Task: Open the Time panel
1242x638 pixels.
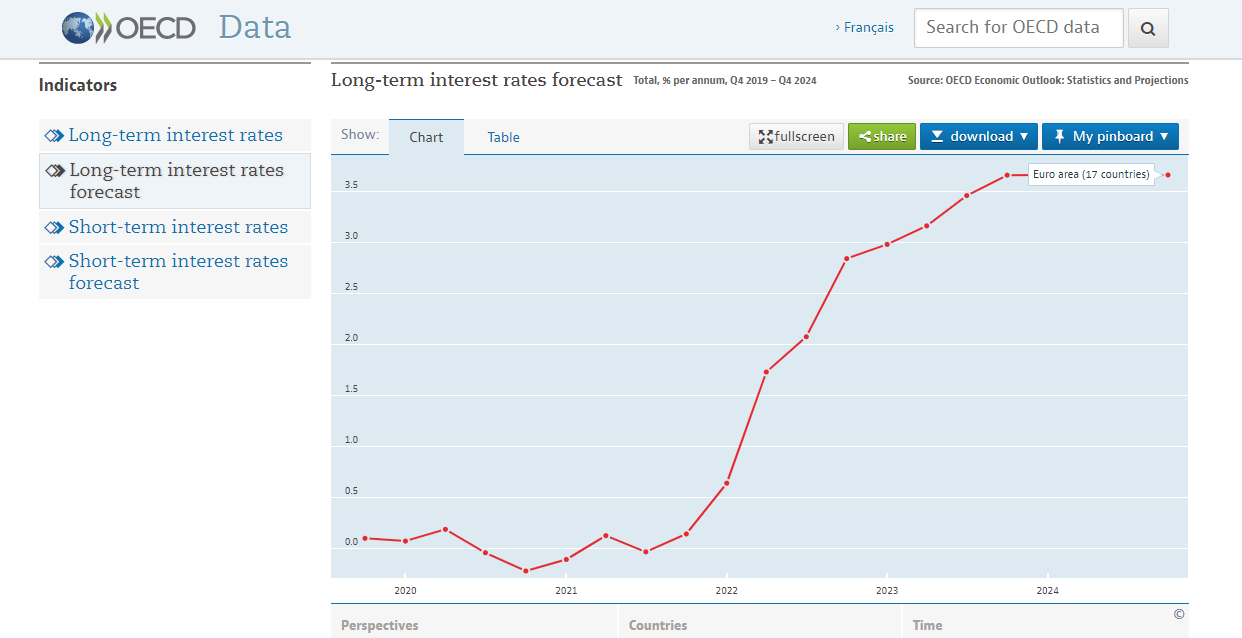Action: 927,625
